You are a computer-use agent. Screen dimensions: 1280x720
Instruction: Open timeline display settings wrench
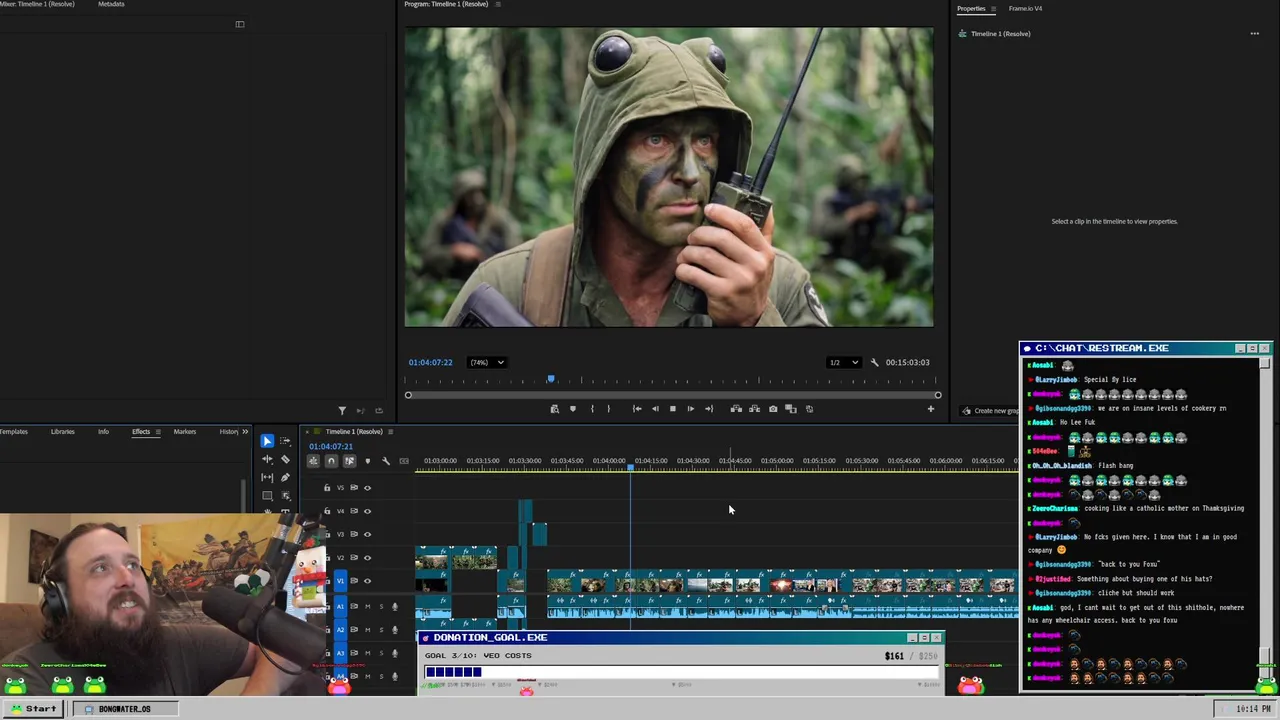(386, 461)
